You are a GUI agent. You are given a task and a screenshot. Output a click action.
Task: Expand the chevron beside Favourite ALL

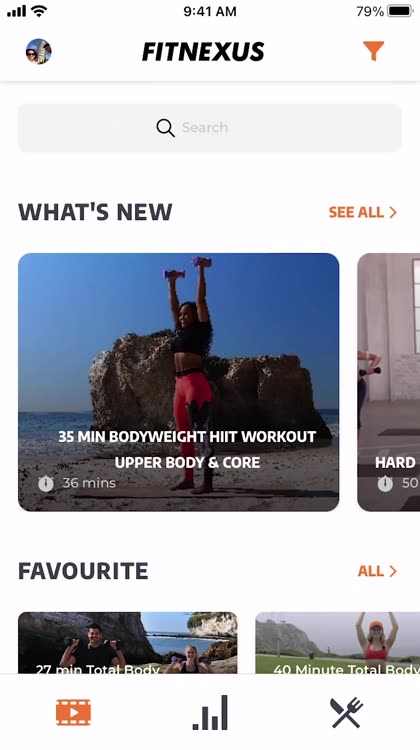(393, 571)
